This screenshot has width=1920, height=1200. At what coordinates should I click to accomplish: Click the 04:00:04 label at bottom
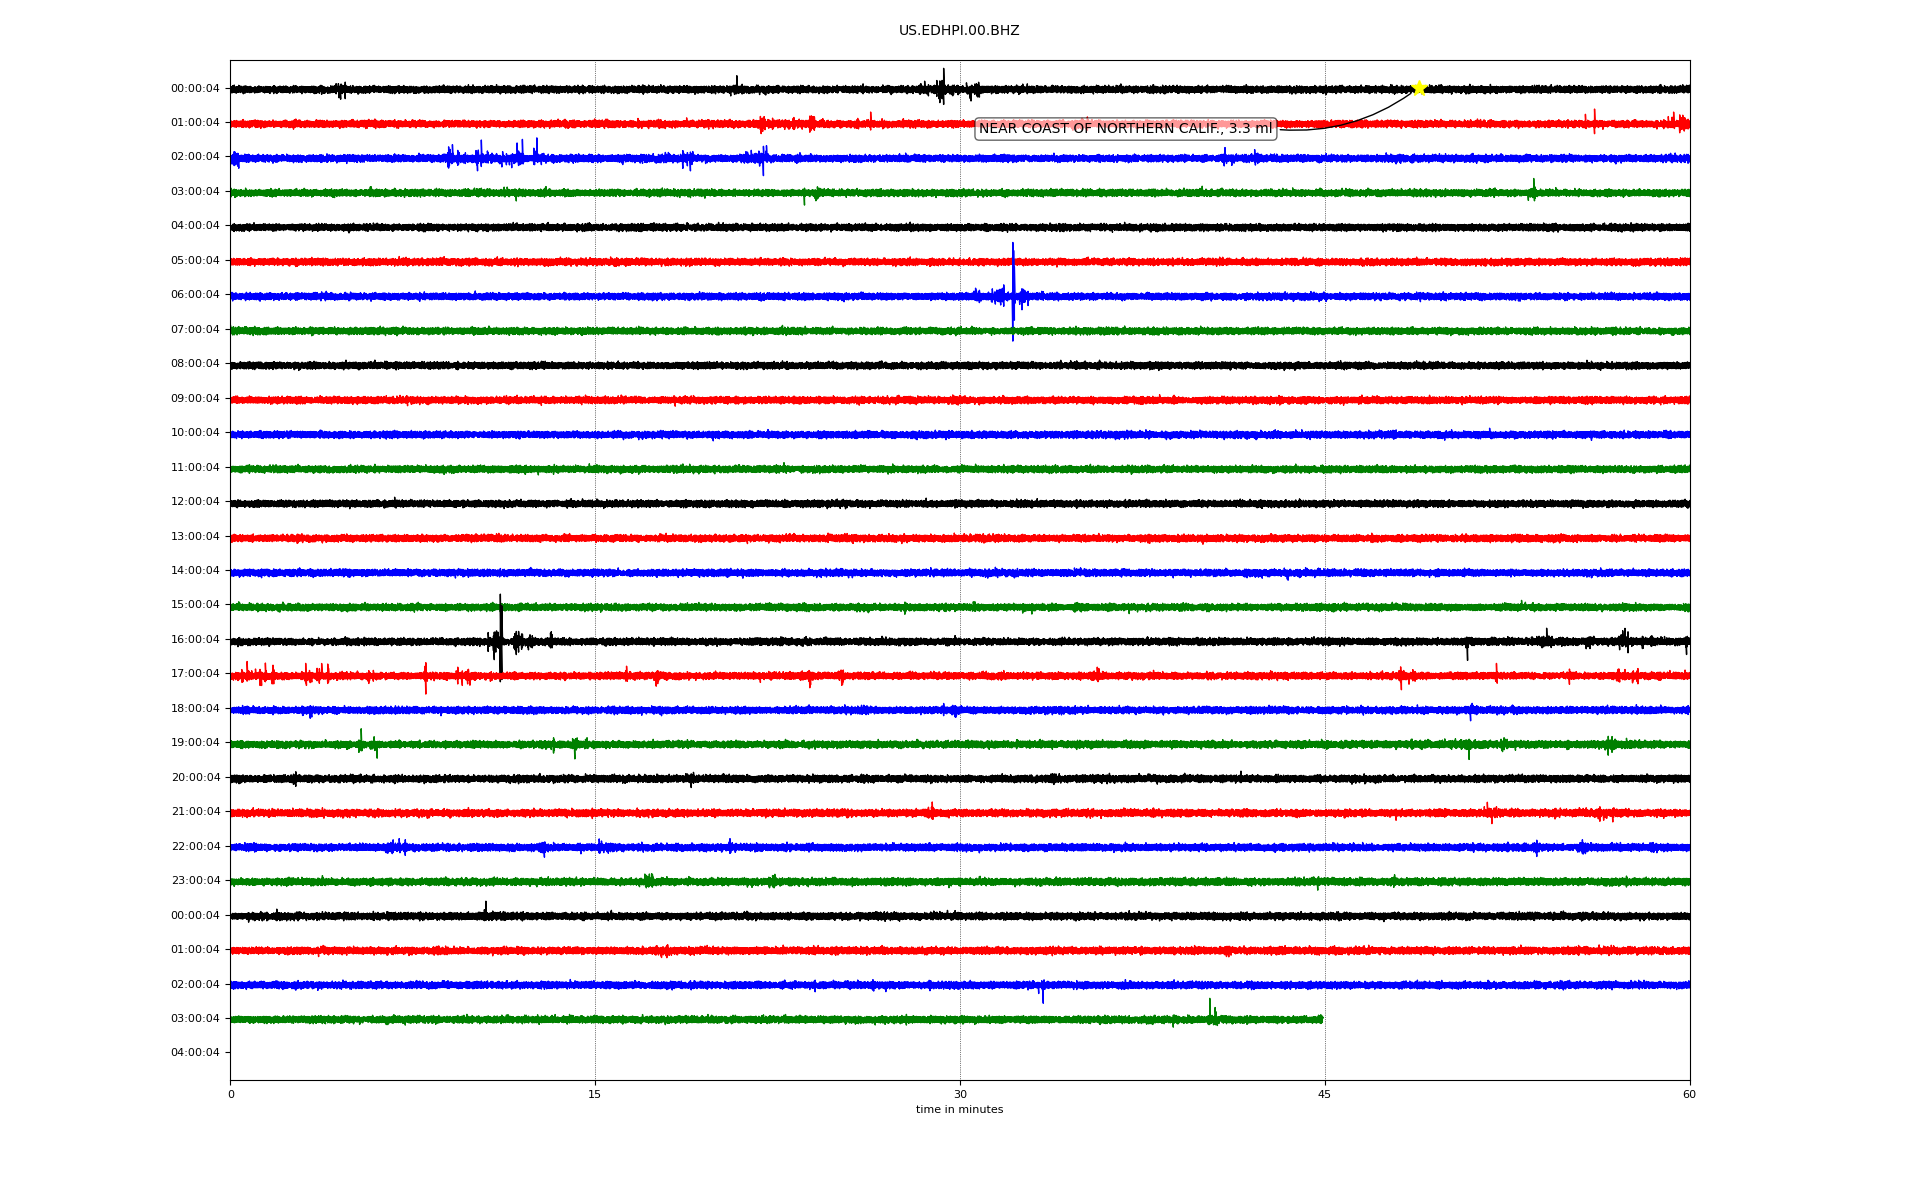(195, 1053)
